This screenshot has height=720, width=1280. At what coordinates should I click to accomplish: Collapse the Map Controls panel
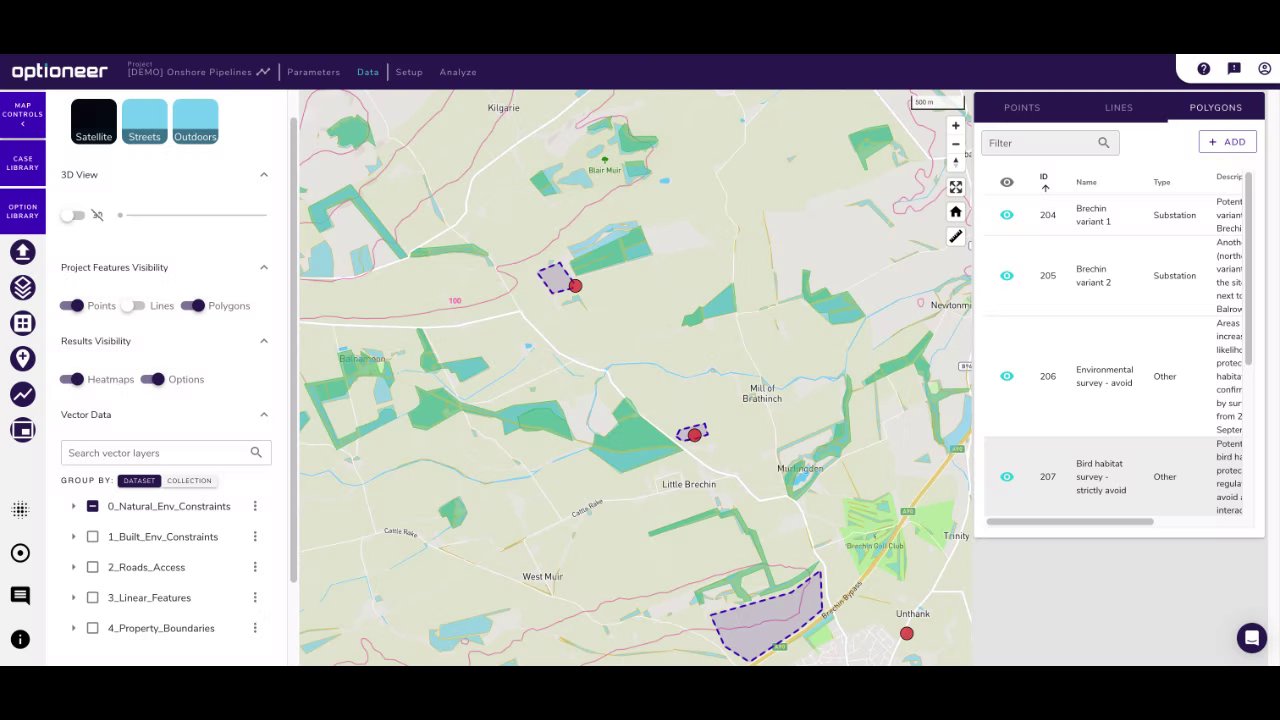click(x=22, y=114)
